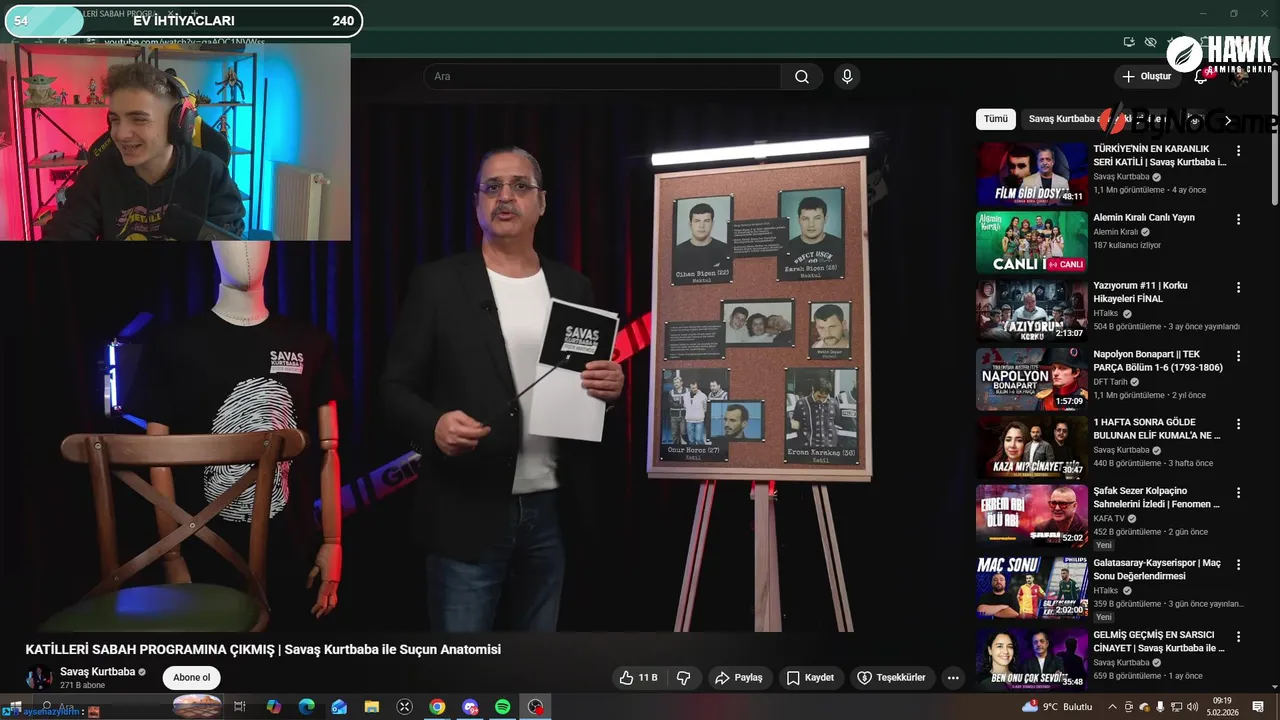Click KATİLLERİ SABAH PROGRAMINA ÇIKMIŞ video title

pos(263,650)
